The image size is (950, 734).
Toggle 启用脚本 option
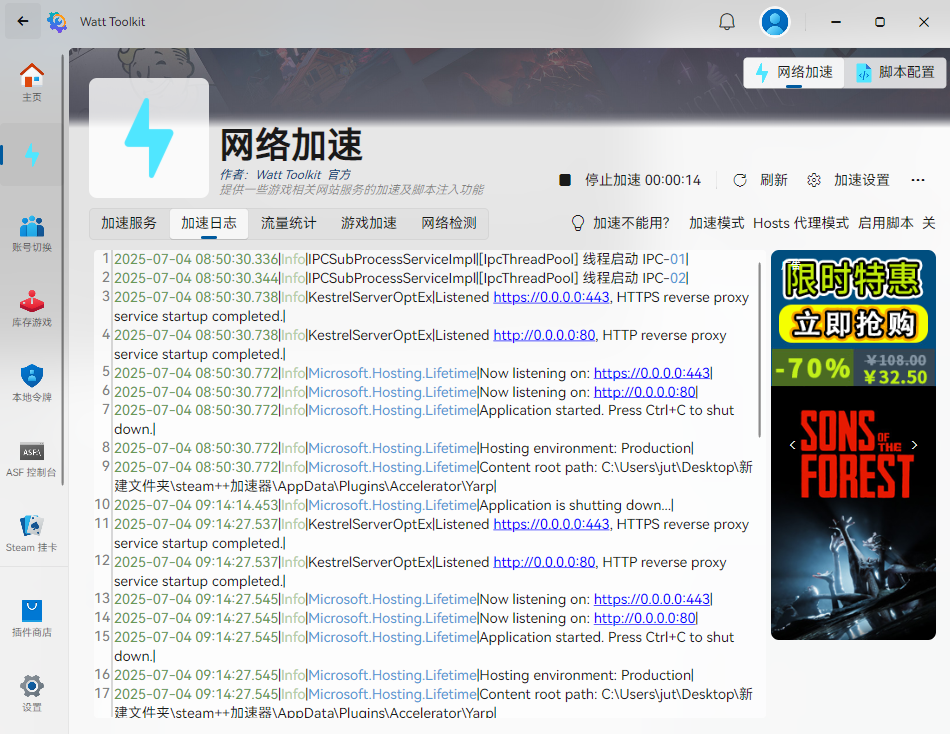897,223
